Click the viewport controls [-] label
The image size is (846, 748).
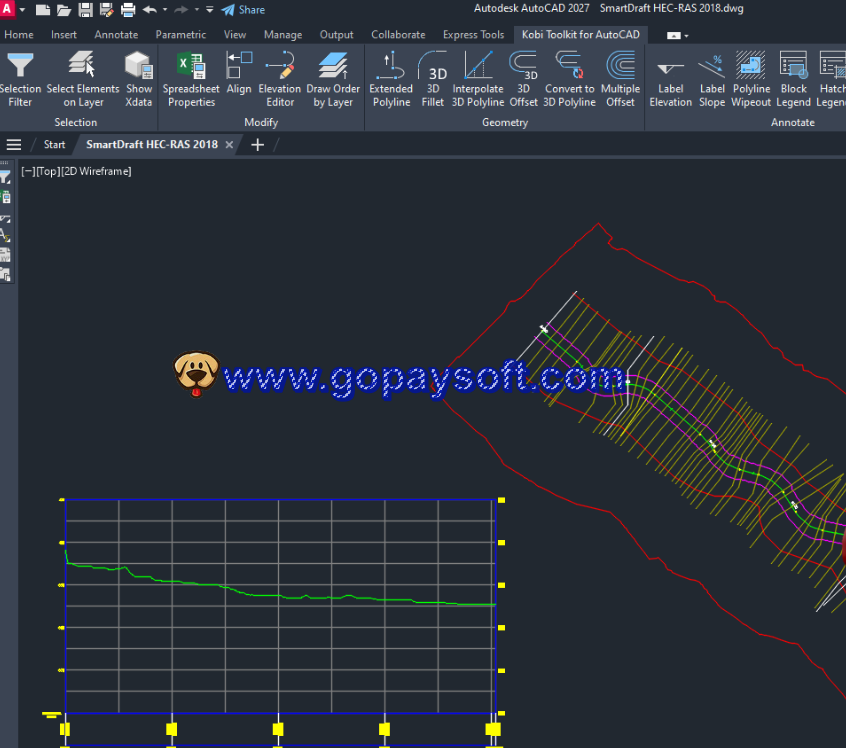[28, 171]
